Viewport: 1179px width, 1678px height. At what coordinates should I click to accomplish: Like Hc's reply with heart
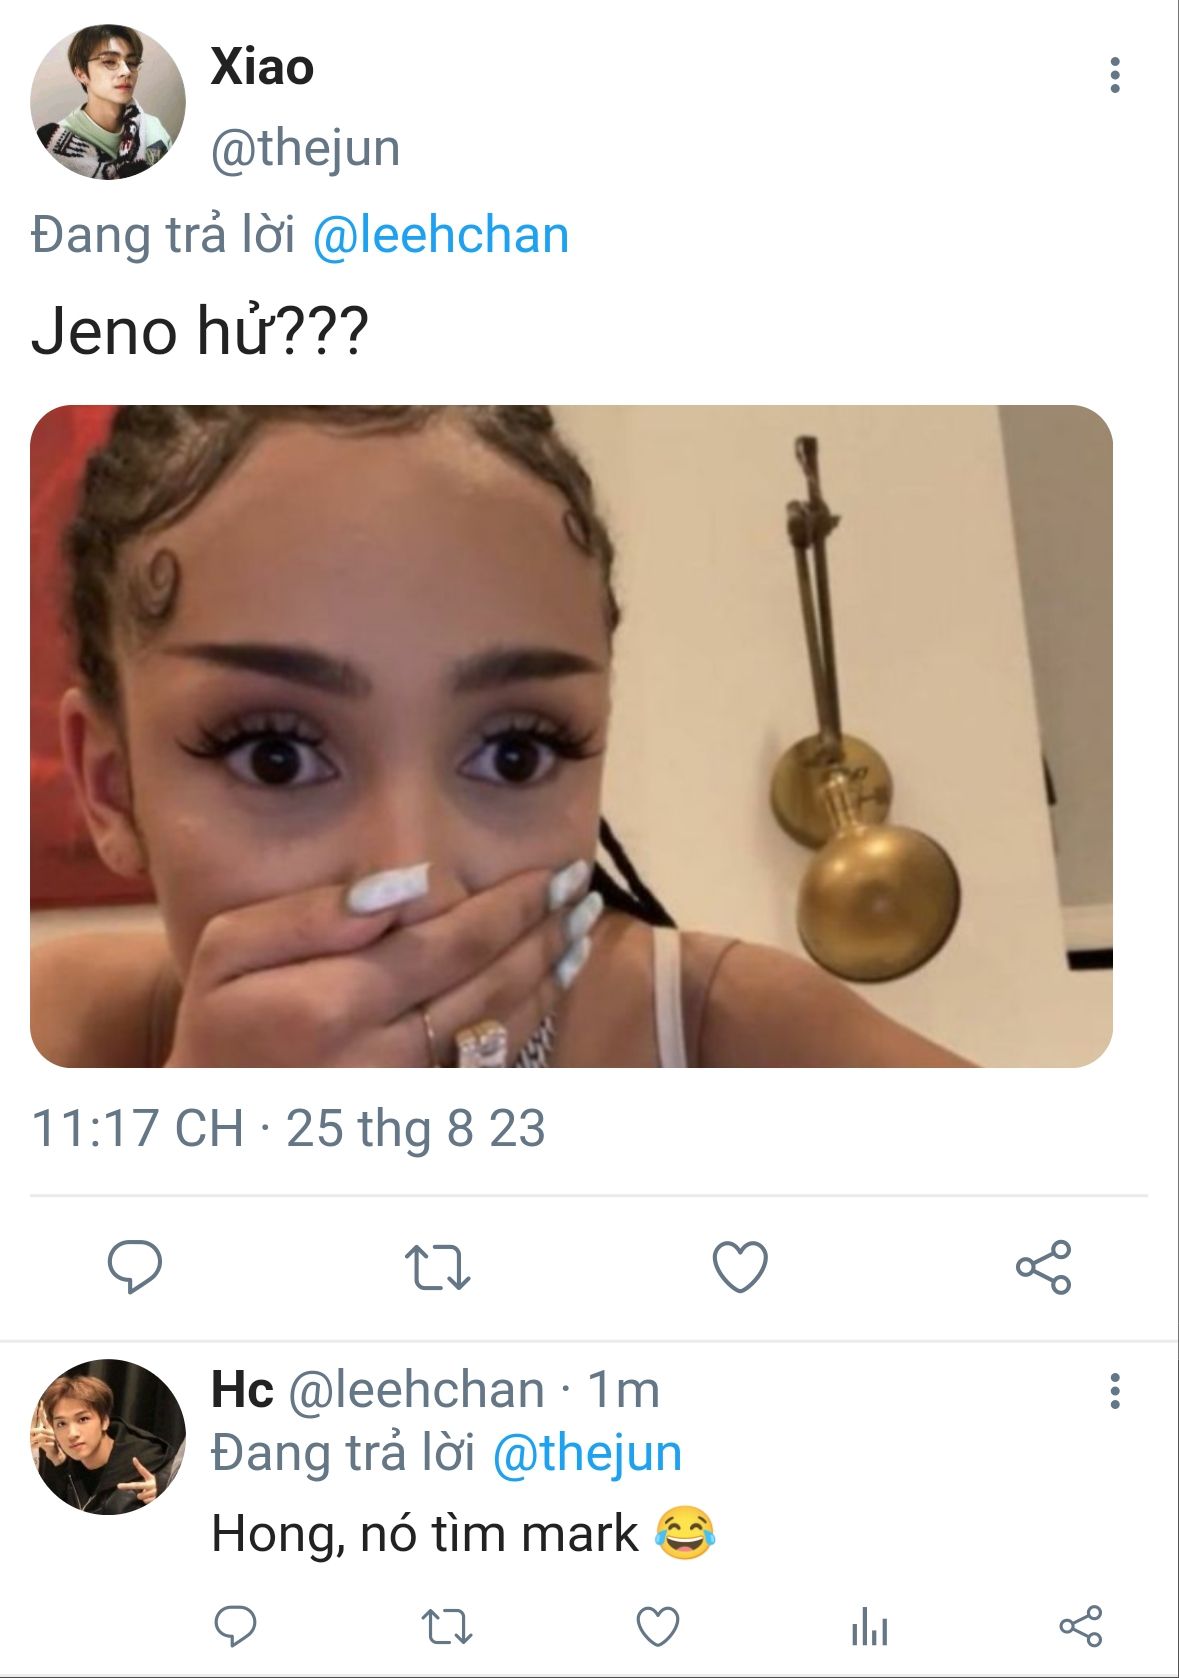[x=658, y=1626]
